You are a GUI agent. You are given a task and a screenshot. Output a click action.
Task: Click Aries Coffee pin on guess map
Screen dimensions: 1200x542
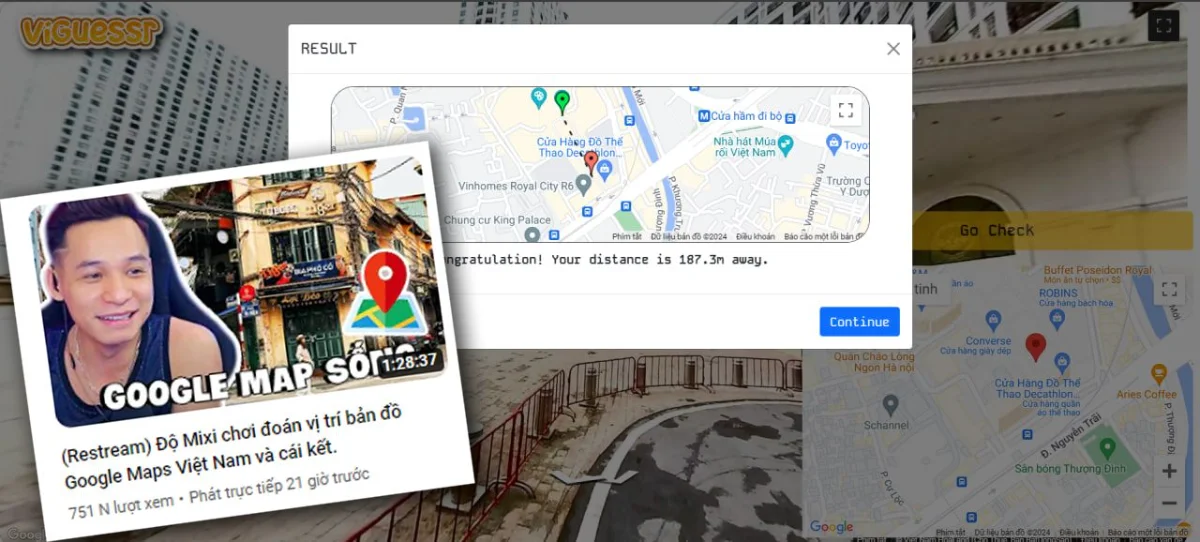pyautogui.click(x=1159, y=375)
